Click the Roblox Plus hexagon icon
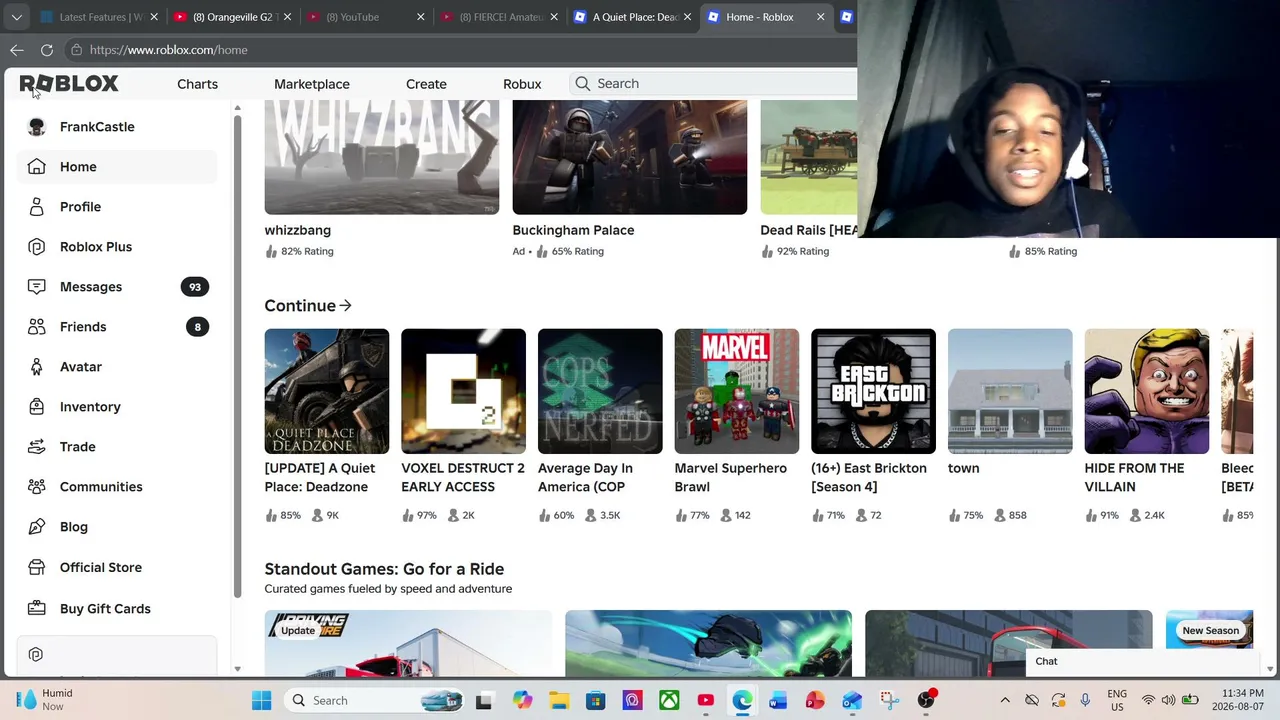The height and width of the screenshot is (720, 1280). 37,247
